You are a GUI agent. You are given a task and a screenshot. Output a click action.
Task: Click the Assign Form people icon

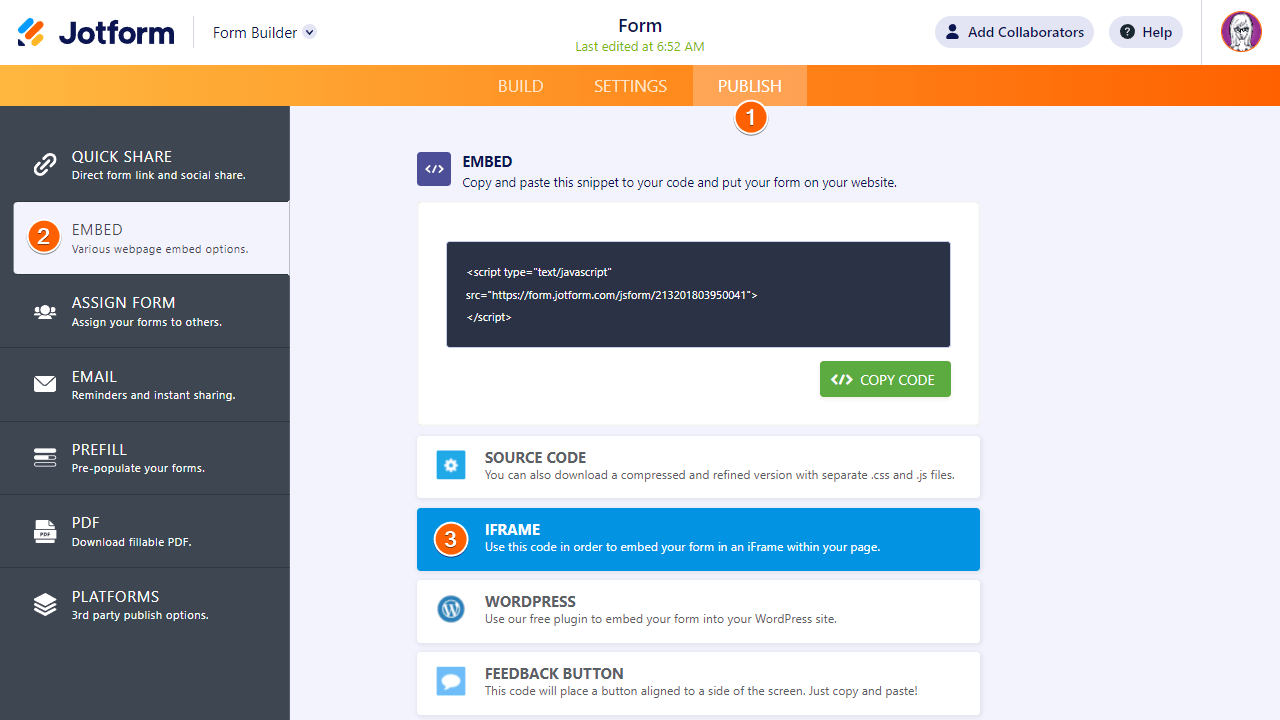[45, 312]
